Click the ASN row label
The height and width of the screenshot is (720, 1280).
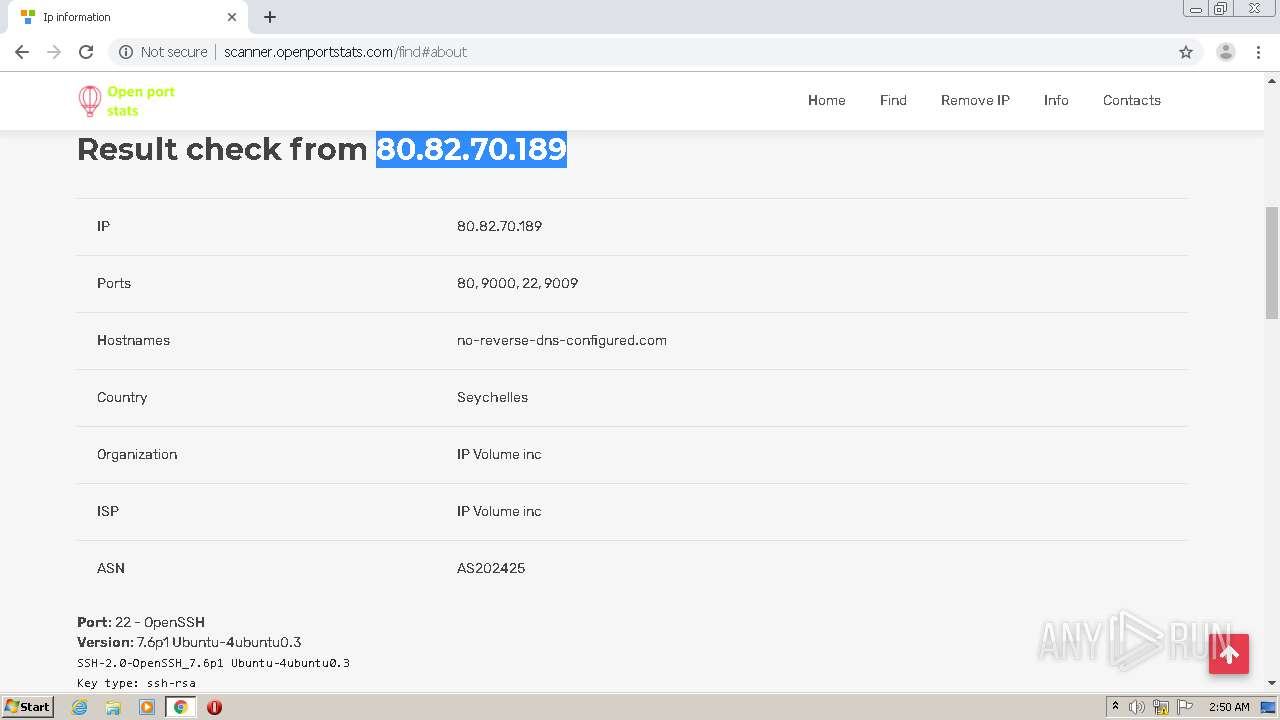111,568
